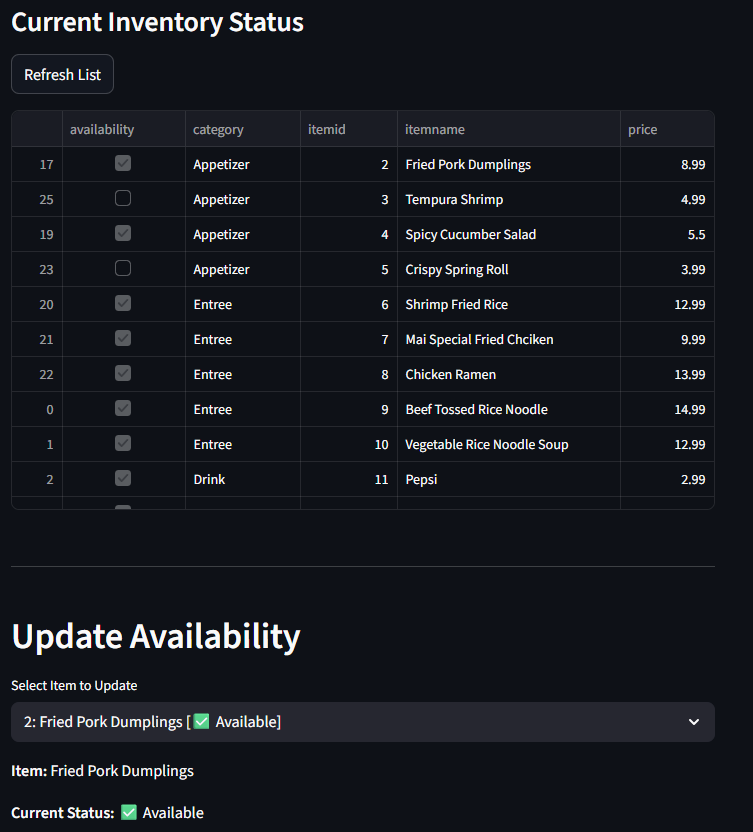Click row index 23 cell
Viewport: 753px width, 832px height.
point(37,270)
